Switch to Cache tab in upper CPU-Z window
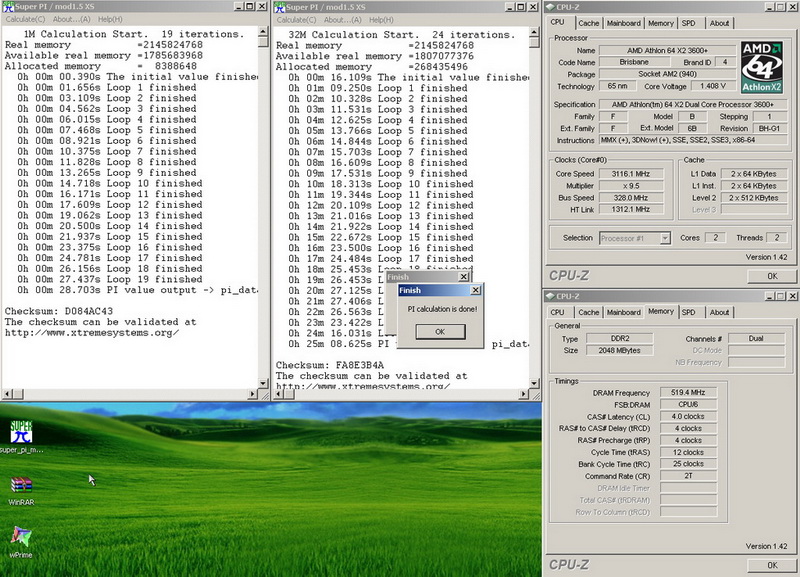This screenshot has height=577, width=800. [x=588, y=23]
